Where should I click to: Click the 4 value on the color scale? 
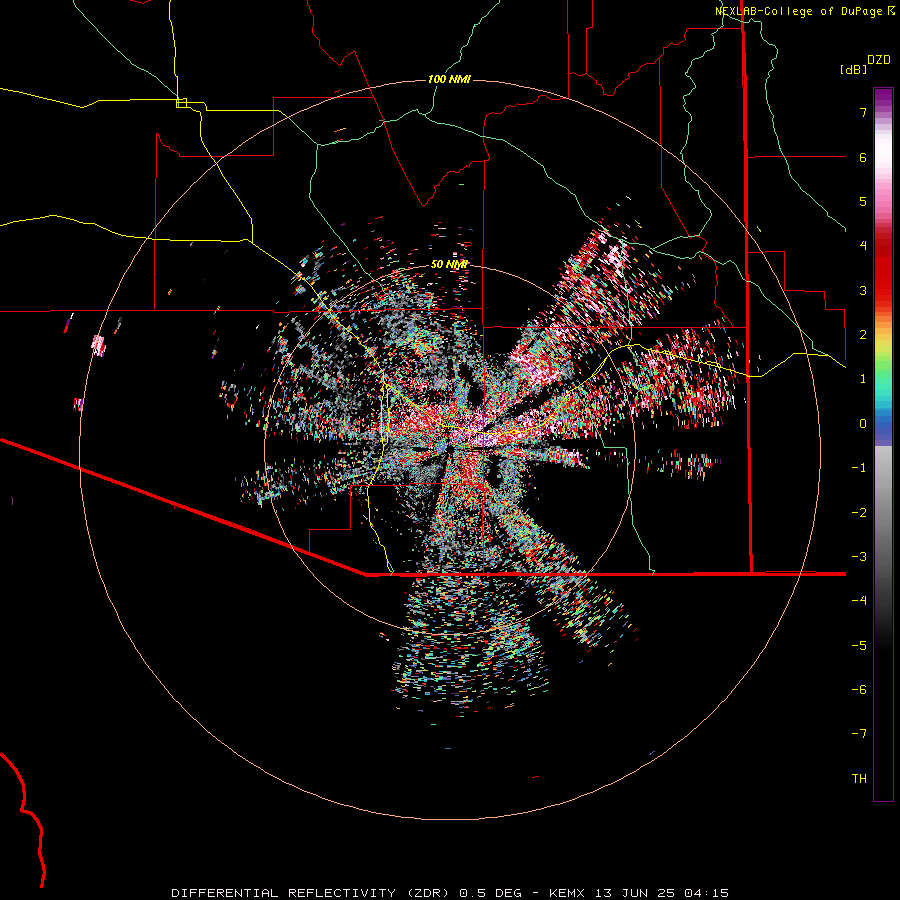tap(863, 246)
